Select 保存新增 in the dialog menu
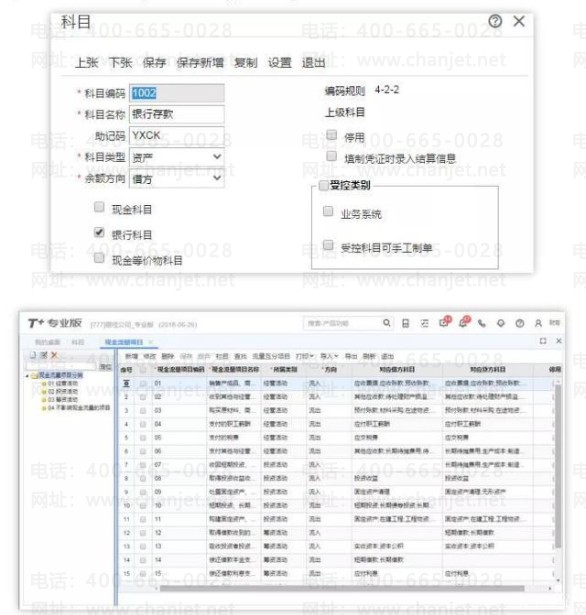586x615 pixels. point(200,62)
